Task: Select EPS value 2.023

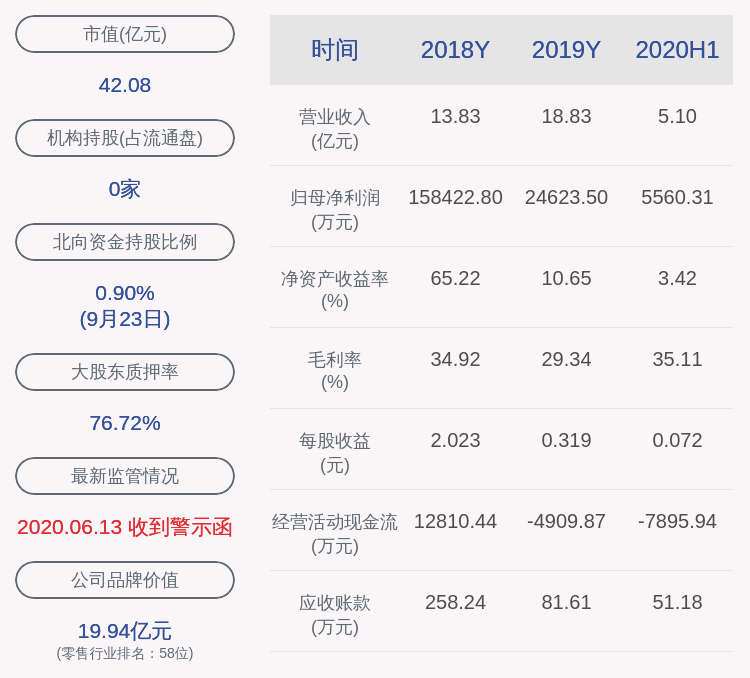Action: tap(455, 440)
